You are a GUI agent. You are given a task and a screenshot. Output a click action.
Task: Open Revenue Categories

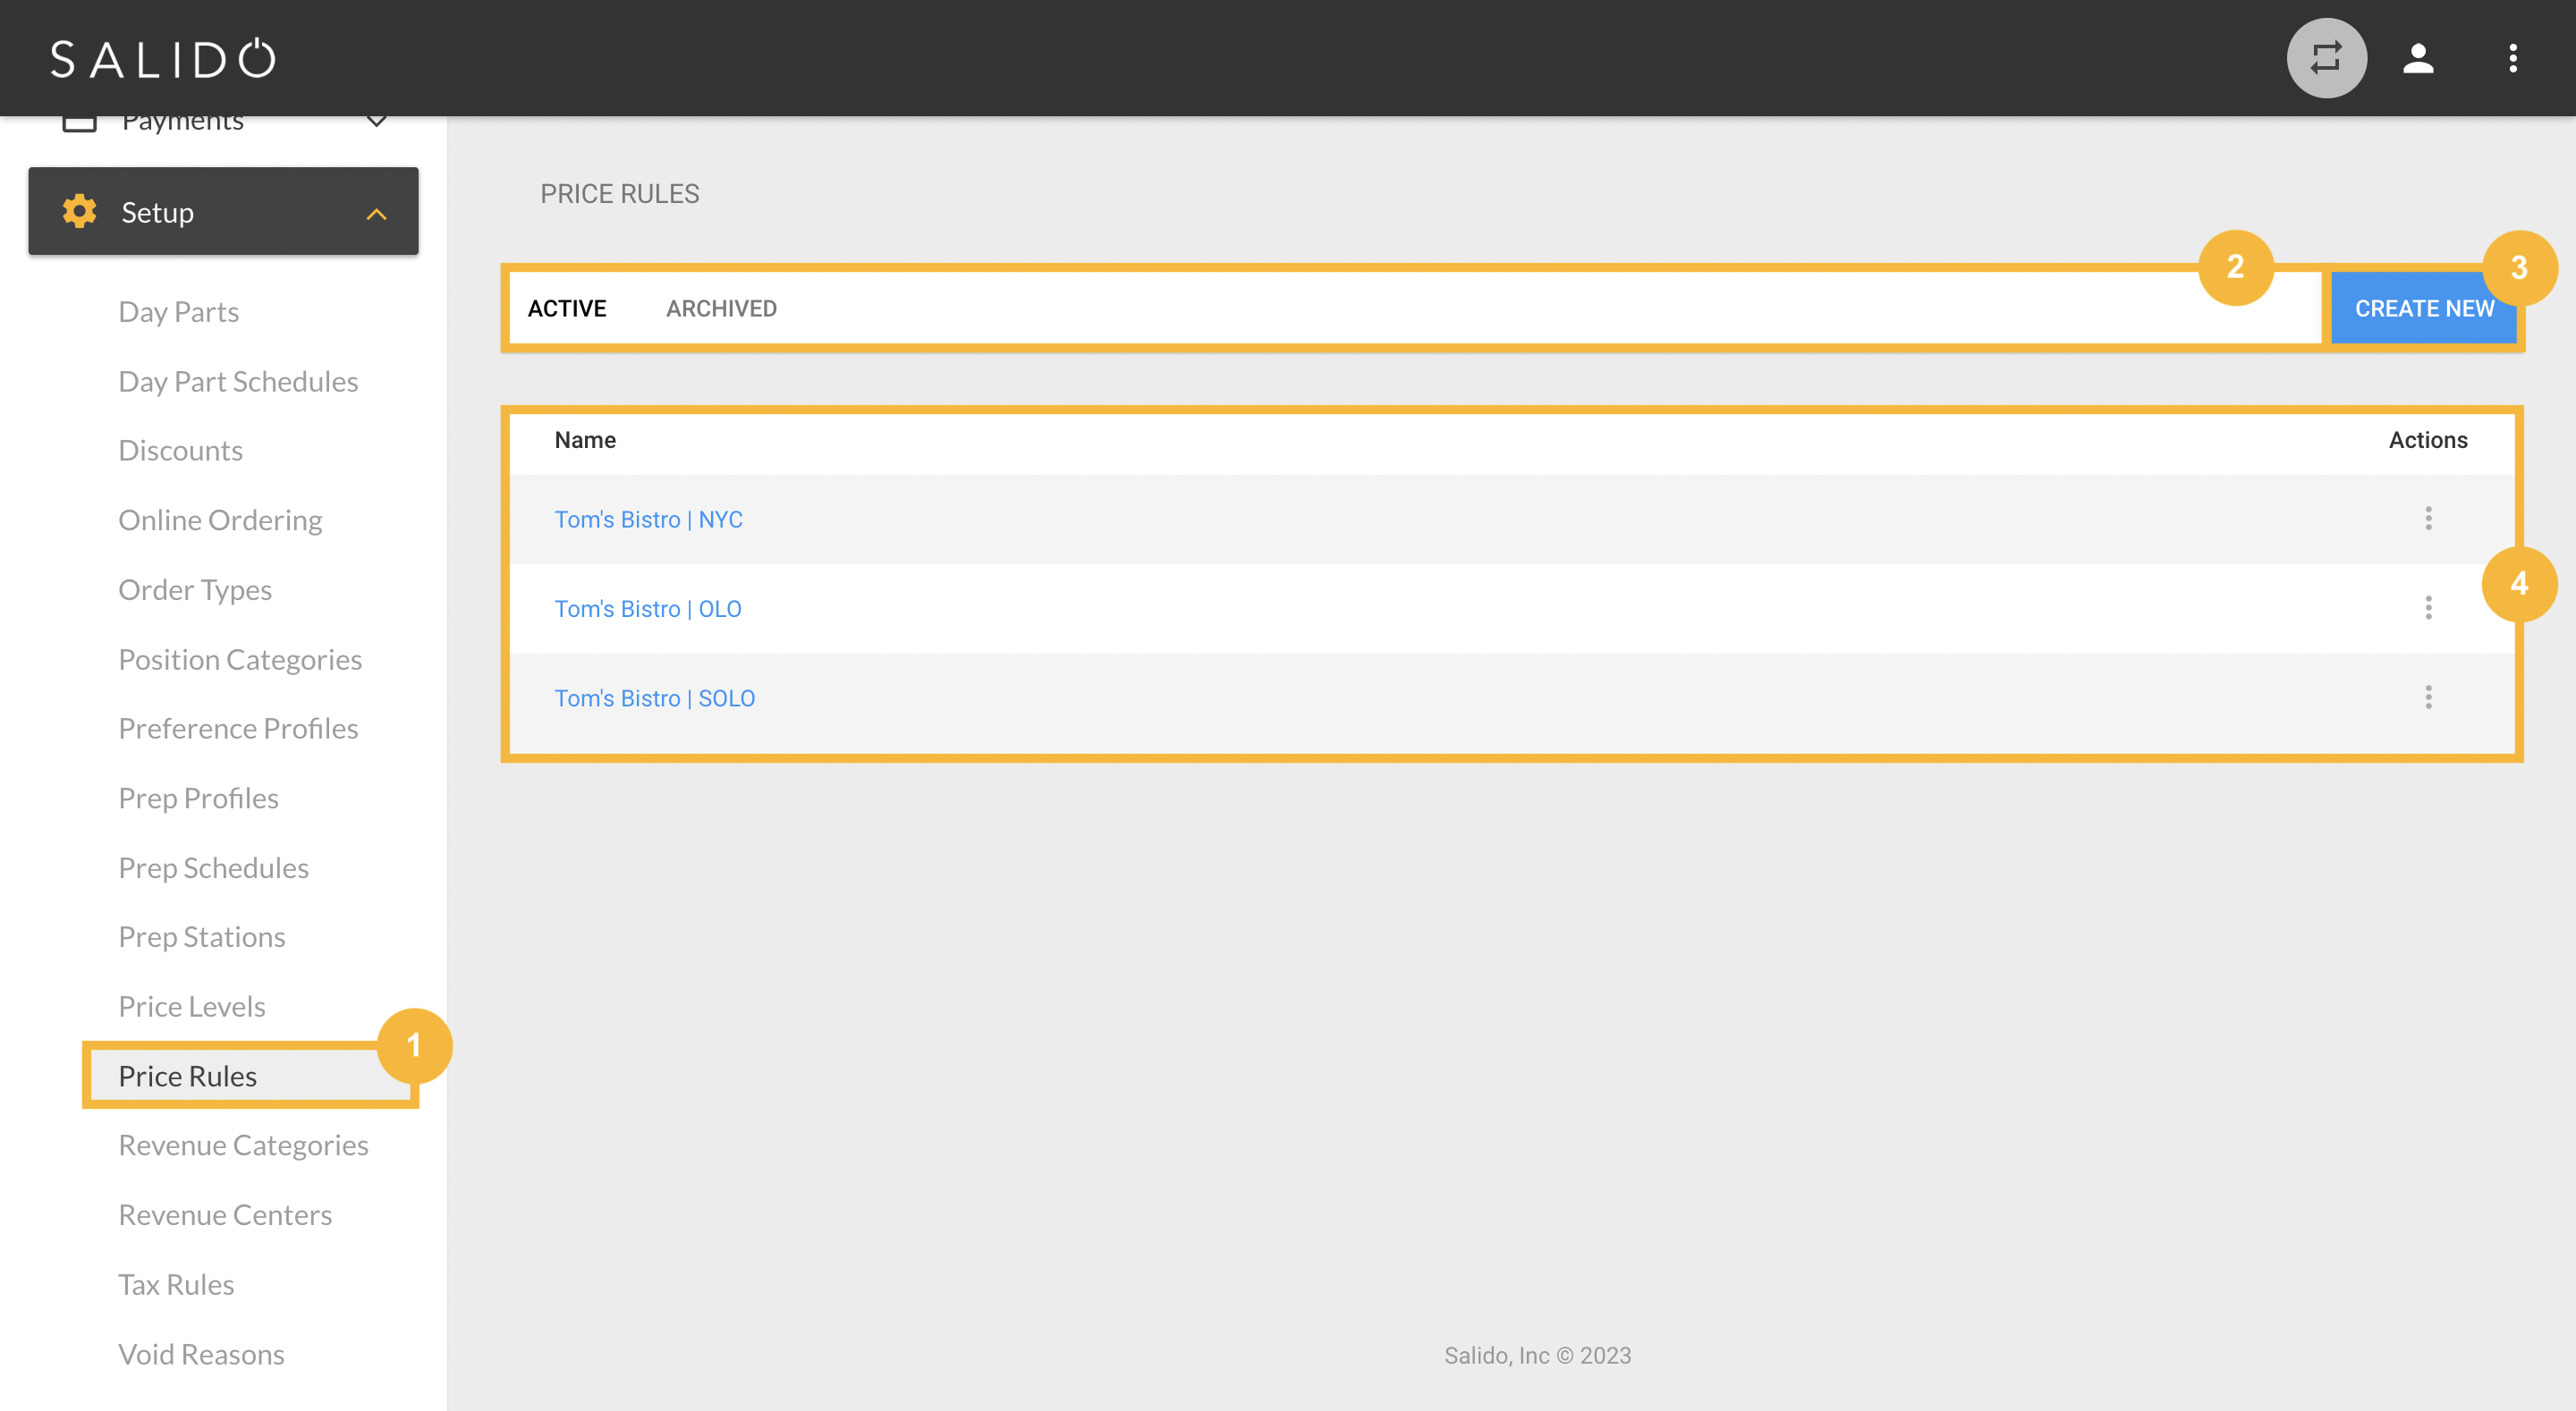243,1145
